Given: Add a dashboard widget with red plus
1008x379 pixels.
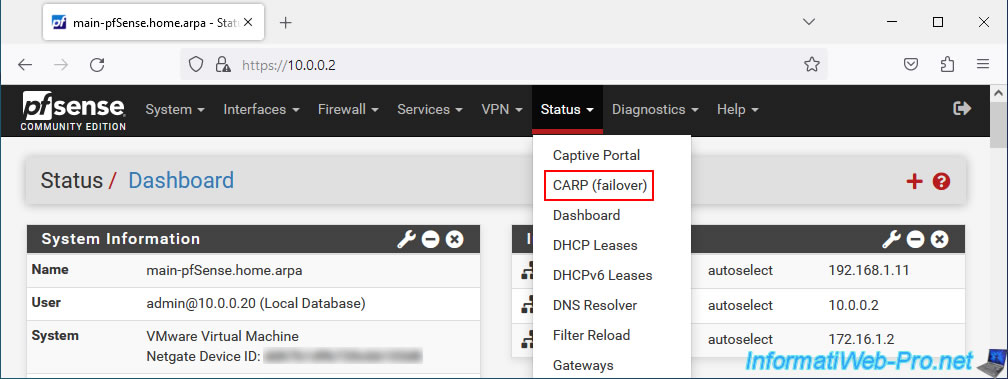Looking at the screenshot, I should point(914,182).
